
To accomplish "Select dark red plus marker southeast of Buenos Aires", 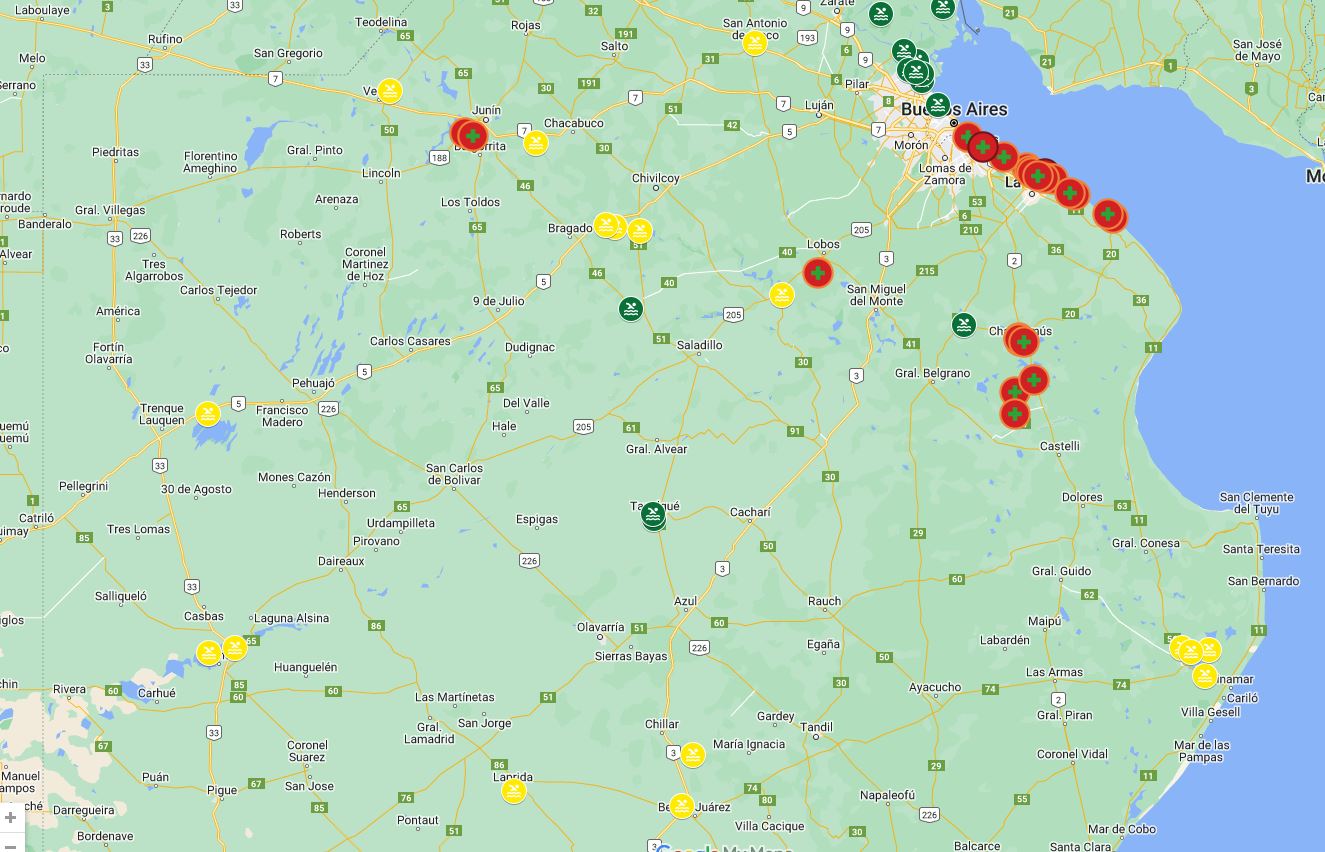I will pos(983,147).
